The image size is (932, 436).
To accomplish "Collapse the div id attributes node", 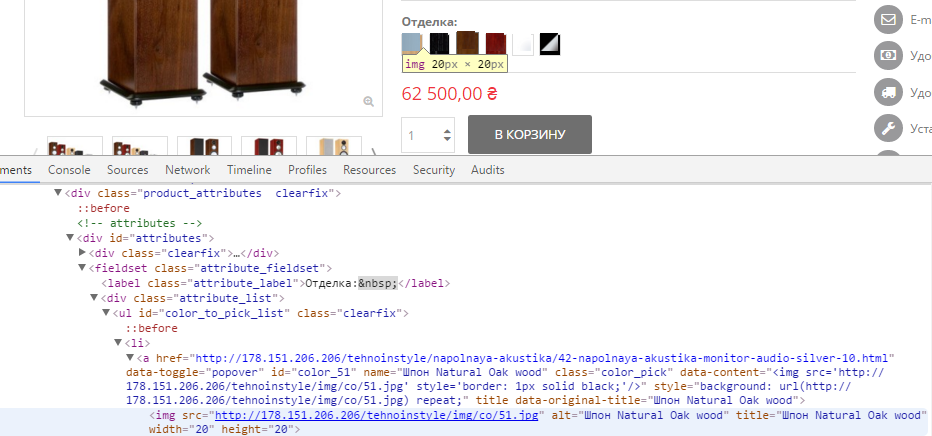I will pyautogui.click(x=70, y=238).
